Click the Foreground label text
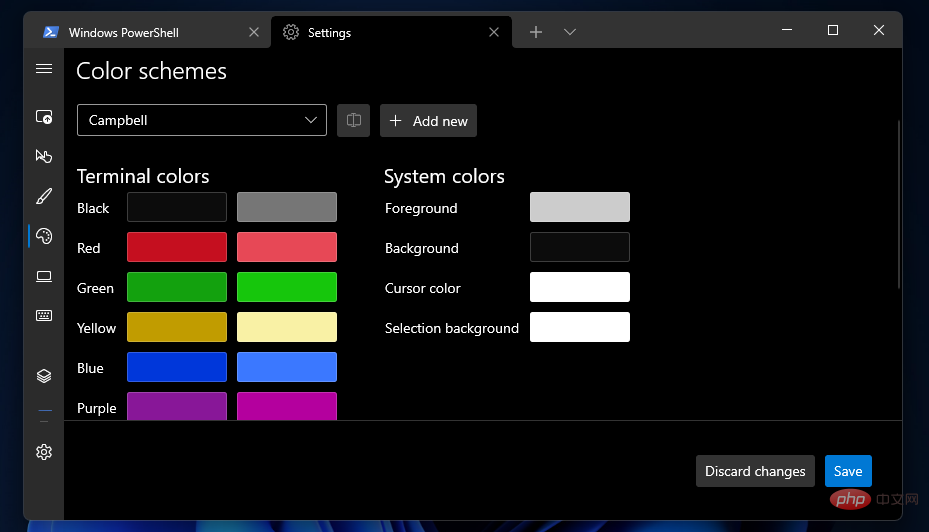The image size is (929, 532). pos(421,208)
